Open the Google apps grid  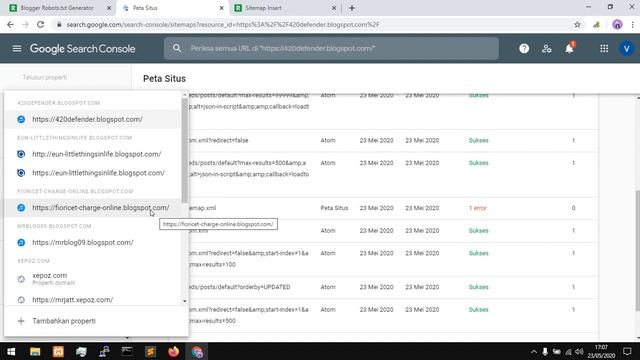604,49
